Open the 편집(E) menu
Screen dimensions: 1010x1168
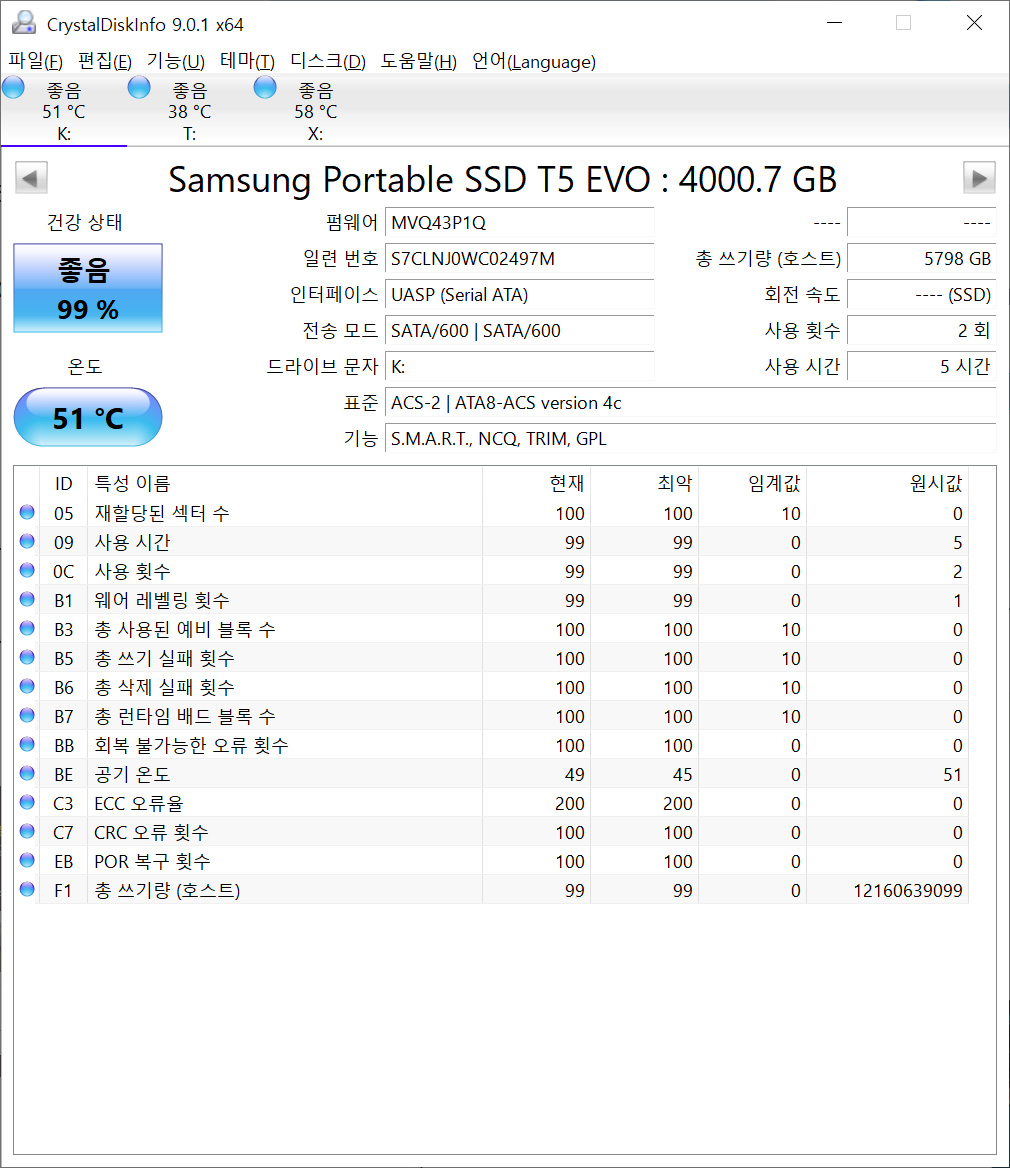(x=104, y=62)
